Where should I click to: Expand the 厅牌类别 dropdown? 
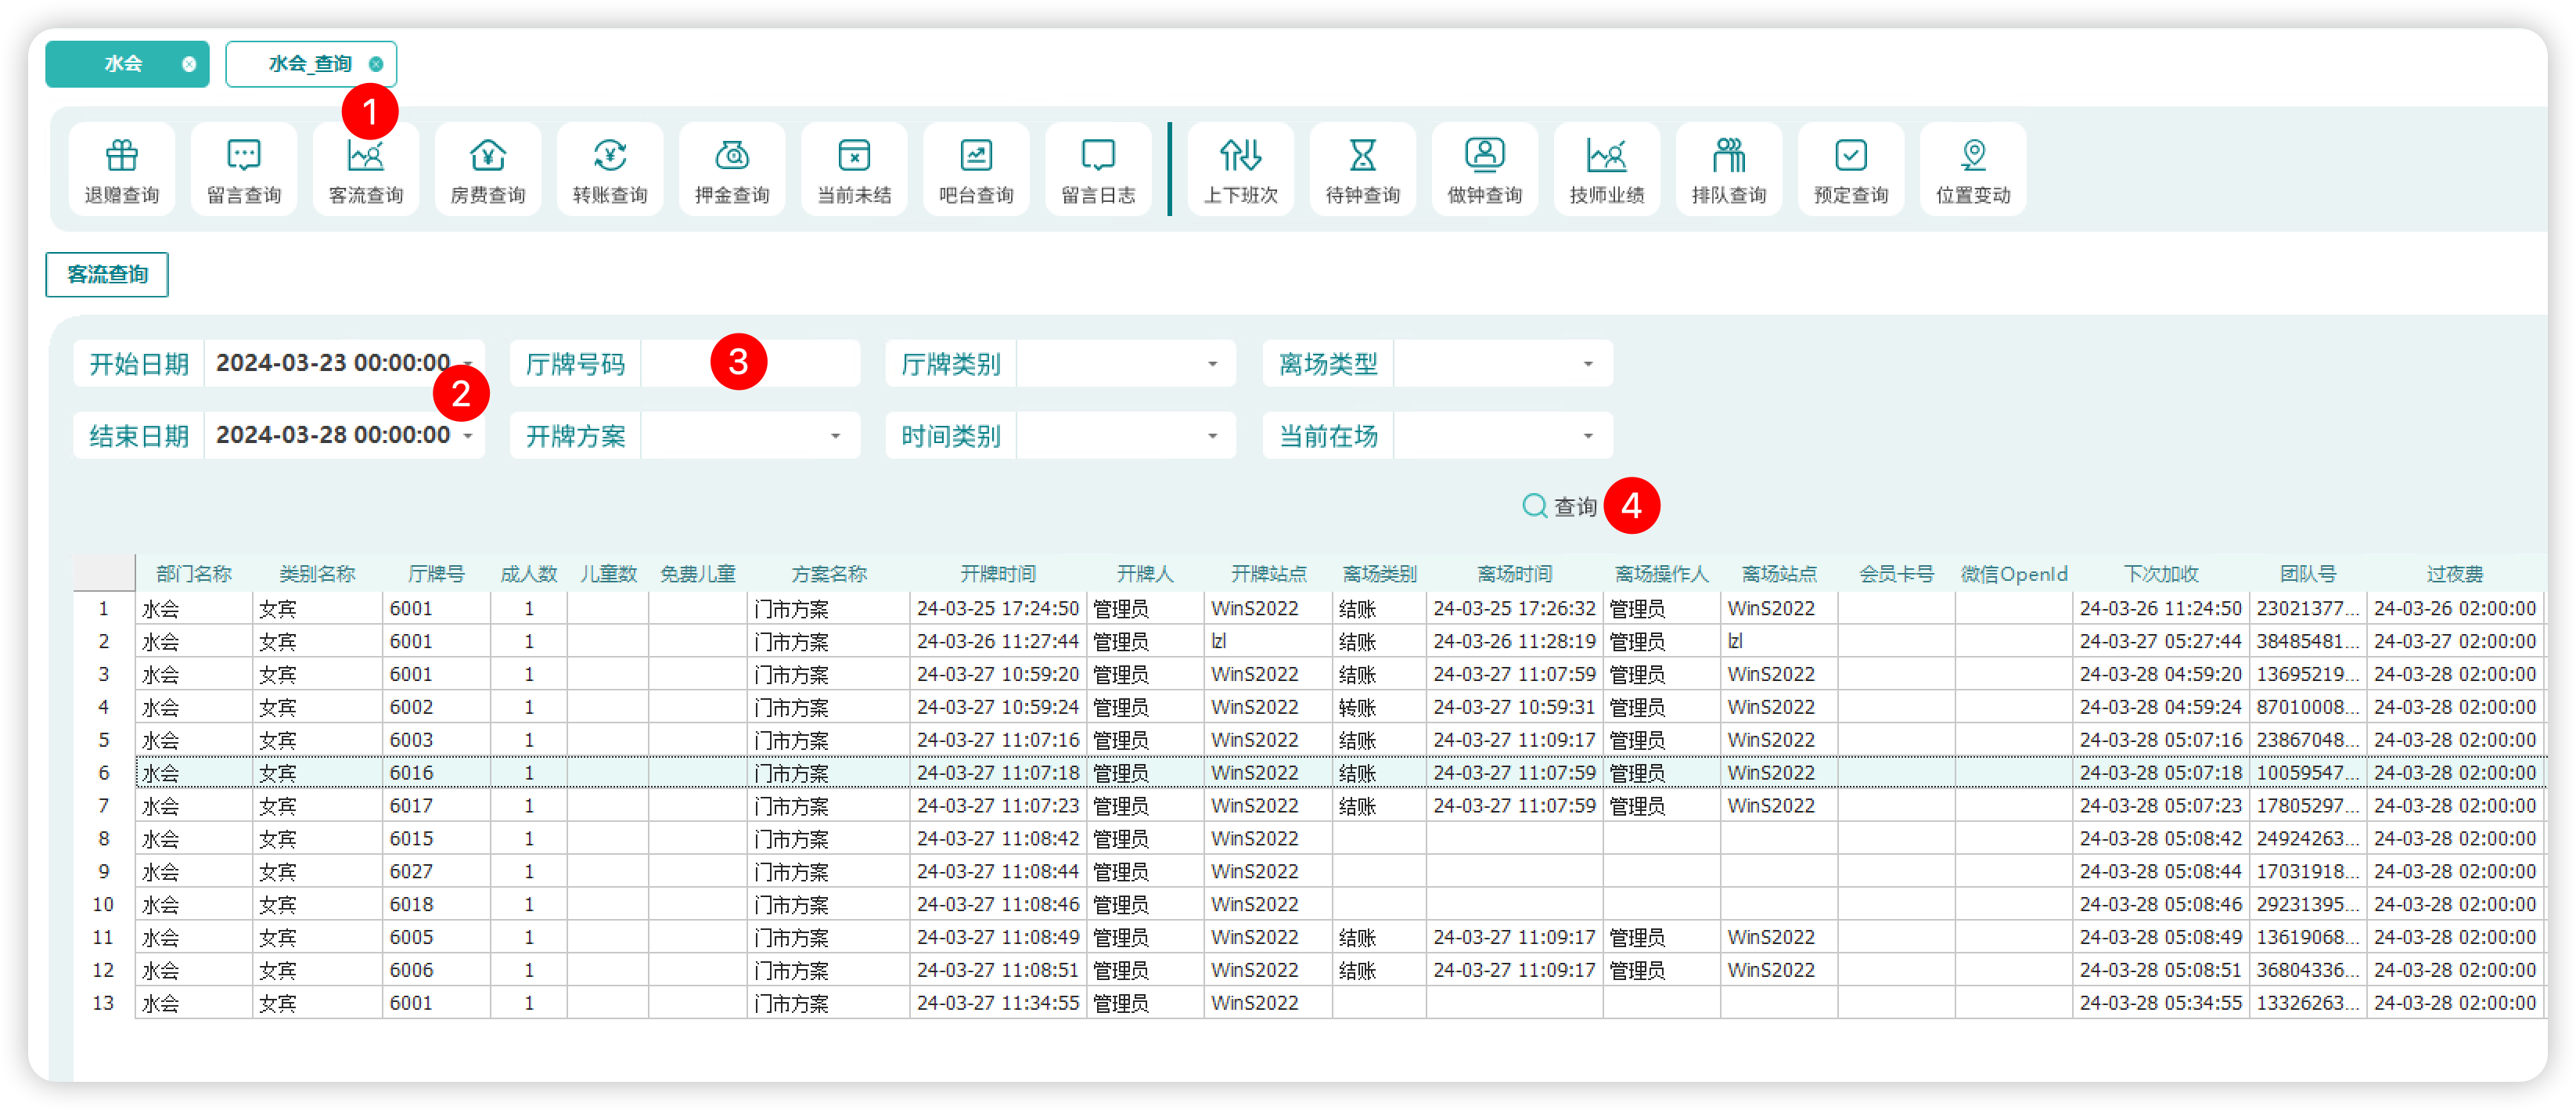pos(1212,363)
